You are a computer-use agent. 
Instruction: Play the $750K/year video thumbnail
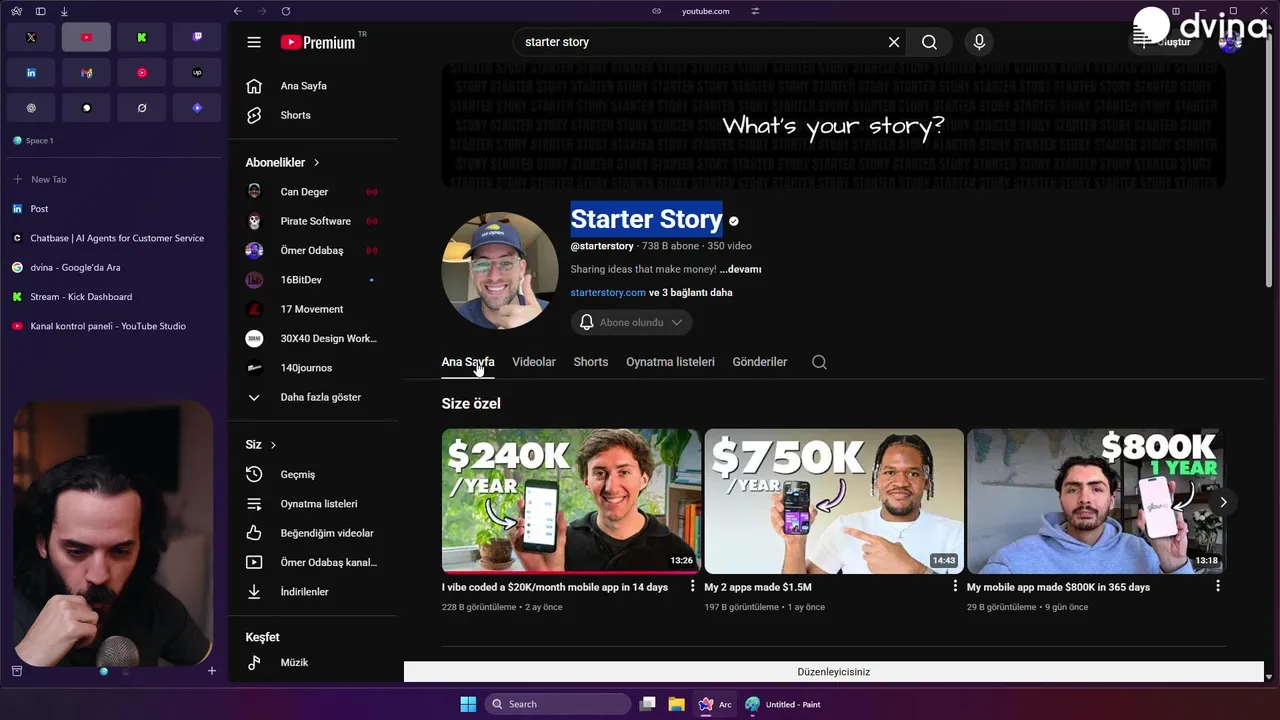(834, 501)
